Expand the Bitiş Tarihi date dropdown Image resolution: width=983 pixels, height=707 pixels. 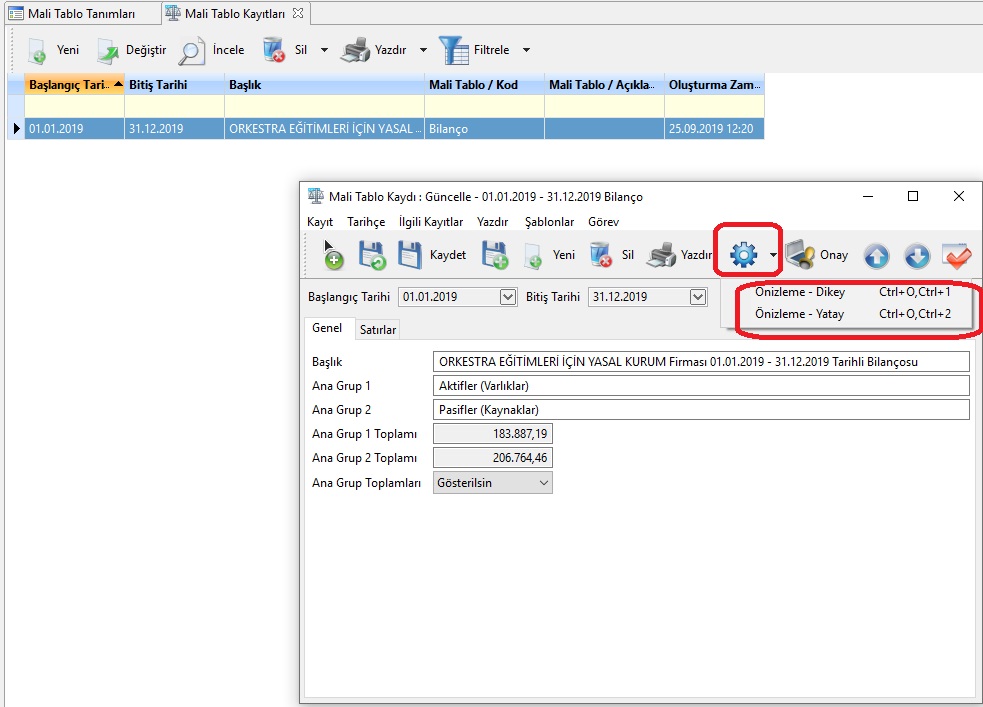tap(698, 297)
